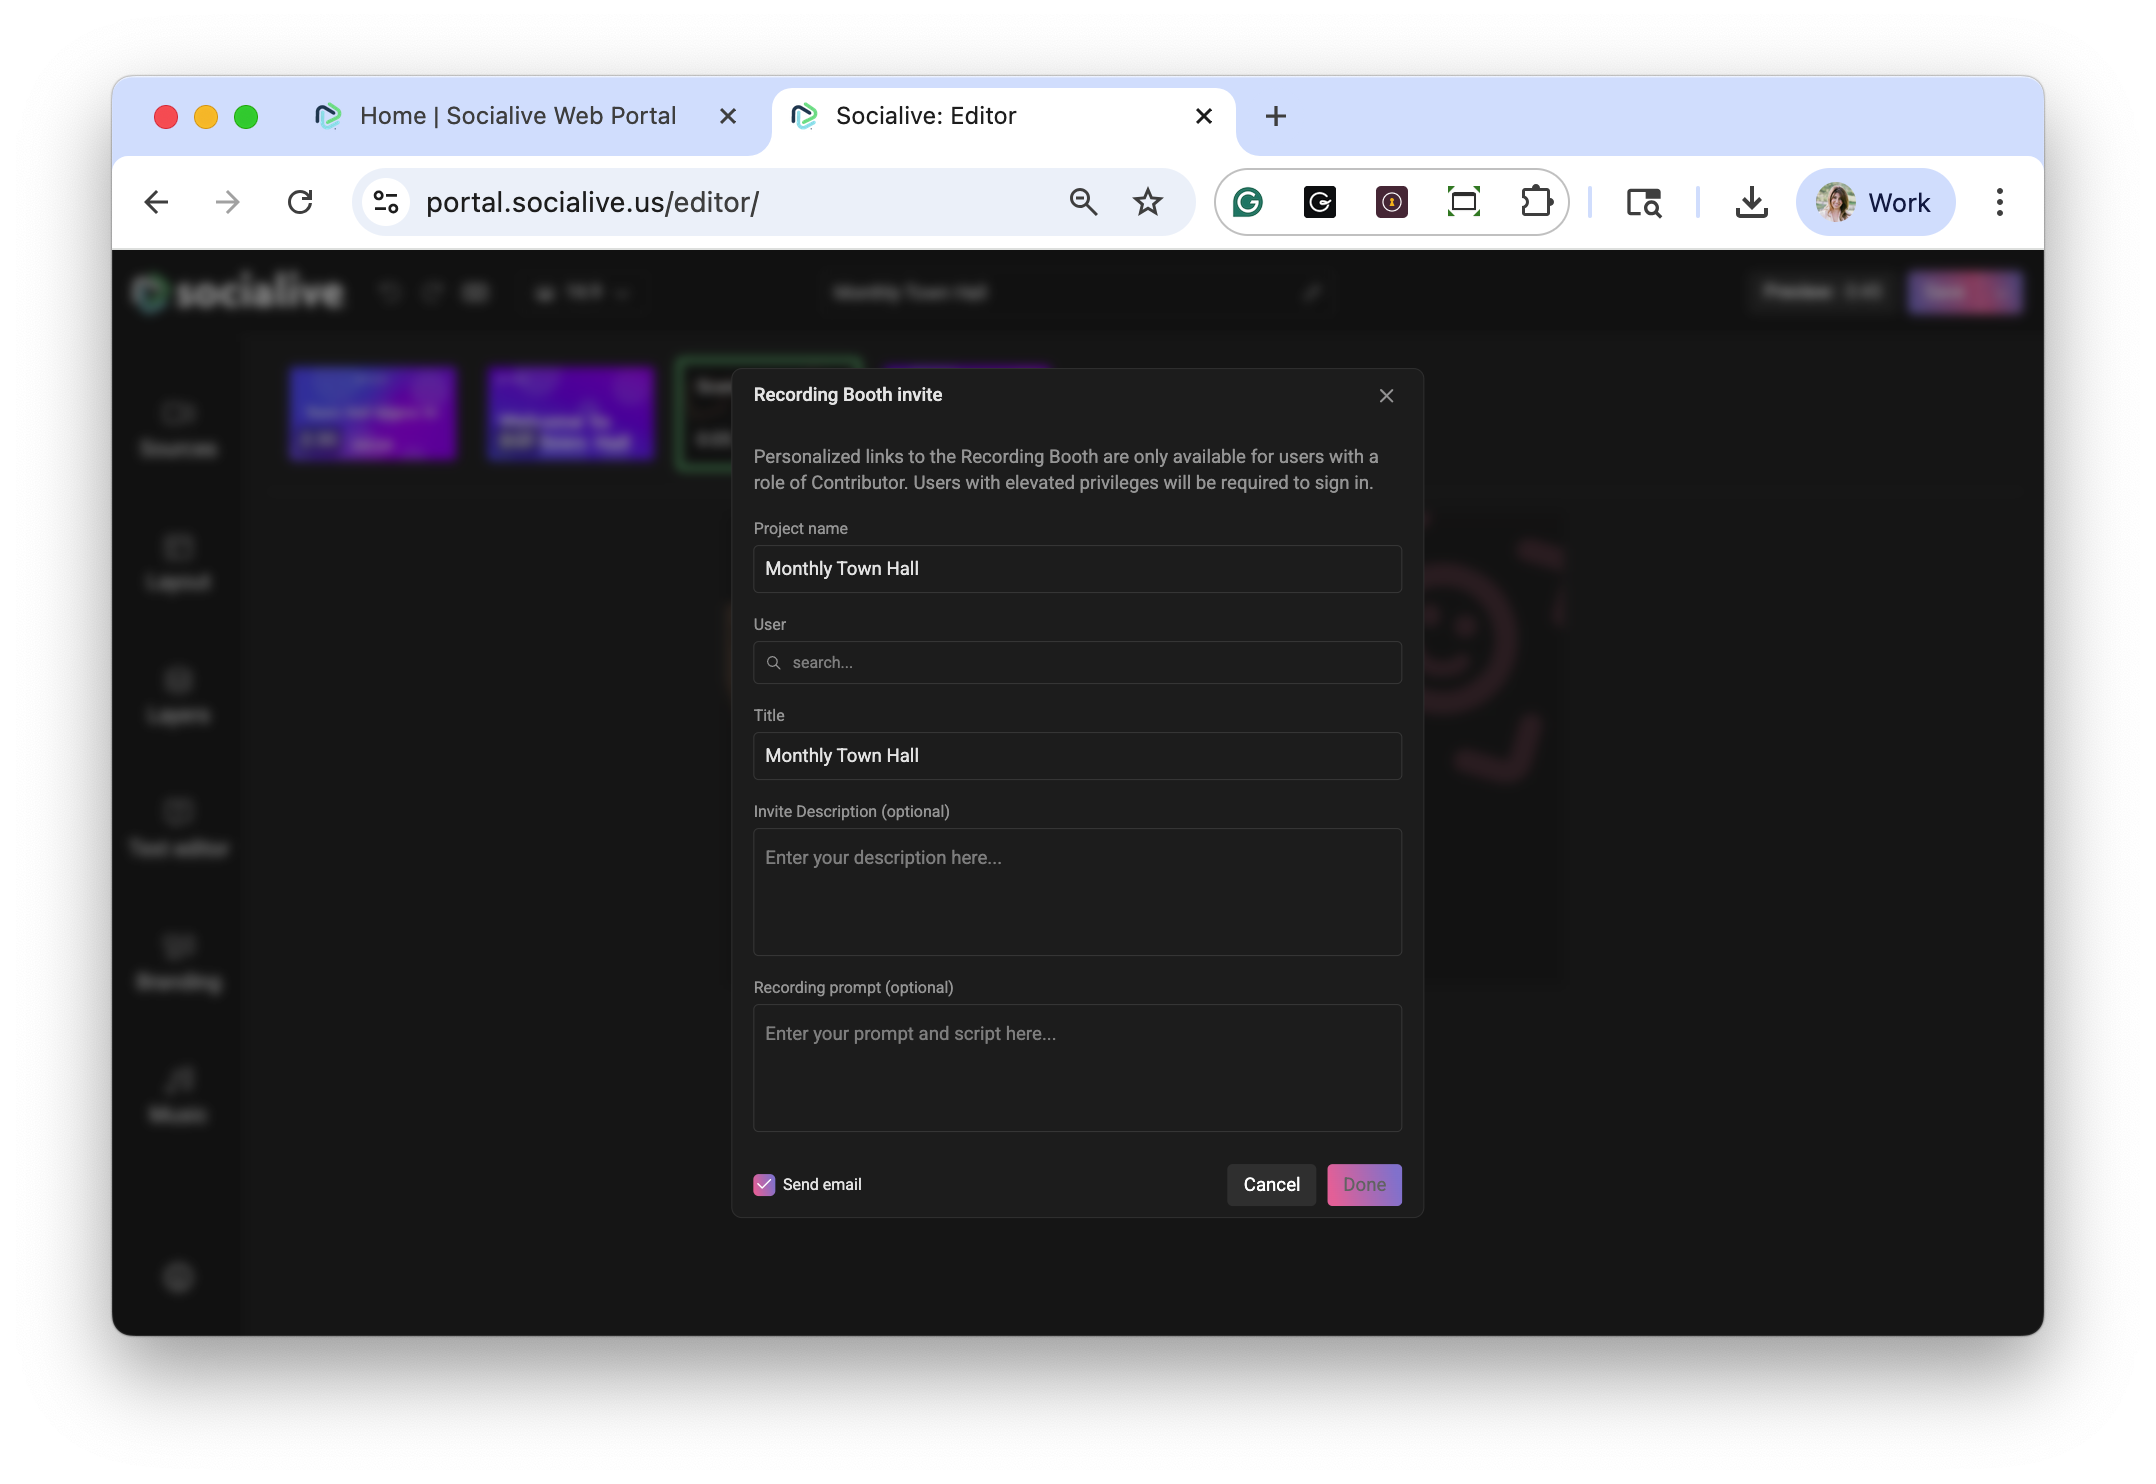
Task: Bookmark this page with star icon
Action: pyautogui.click(x=1147, y=203)
